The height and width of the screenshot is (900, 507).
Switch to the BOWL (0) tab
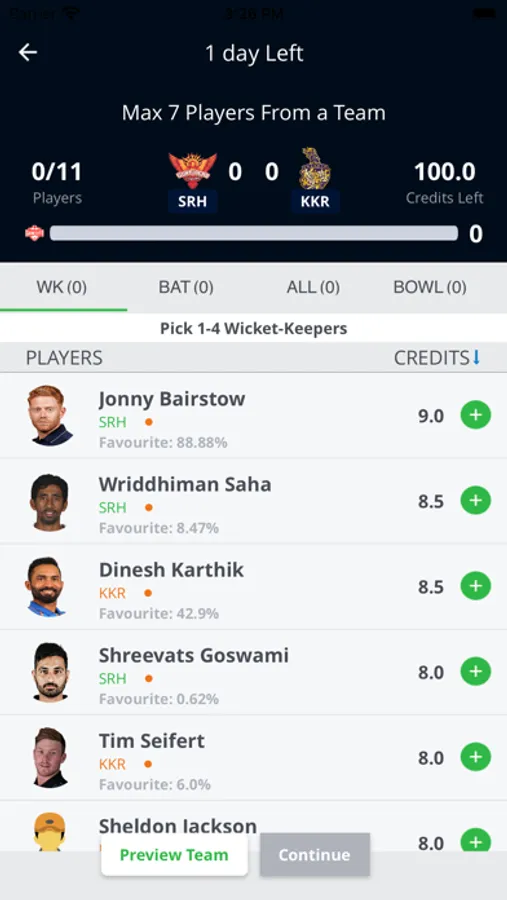[x=429, y=287]
